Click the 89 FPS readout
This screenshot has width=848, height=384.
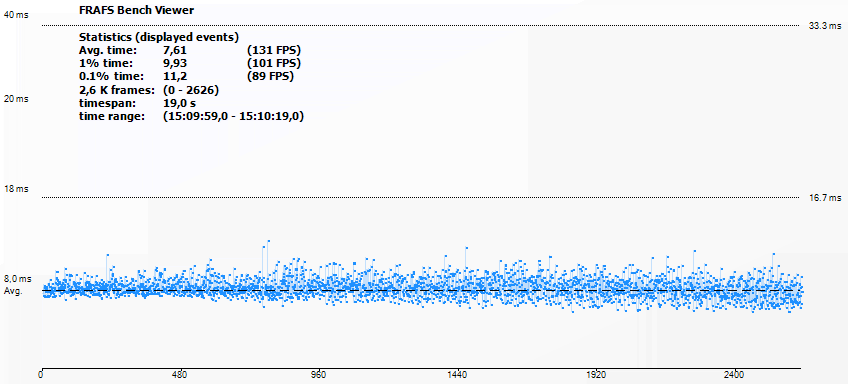coord(270,76)
